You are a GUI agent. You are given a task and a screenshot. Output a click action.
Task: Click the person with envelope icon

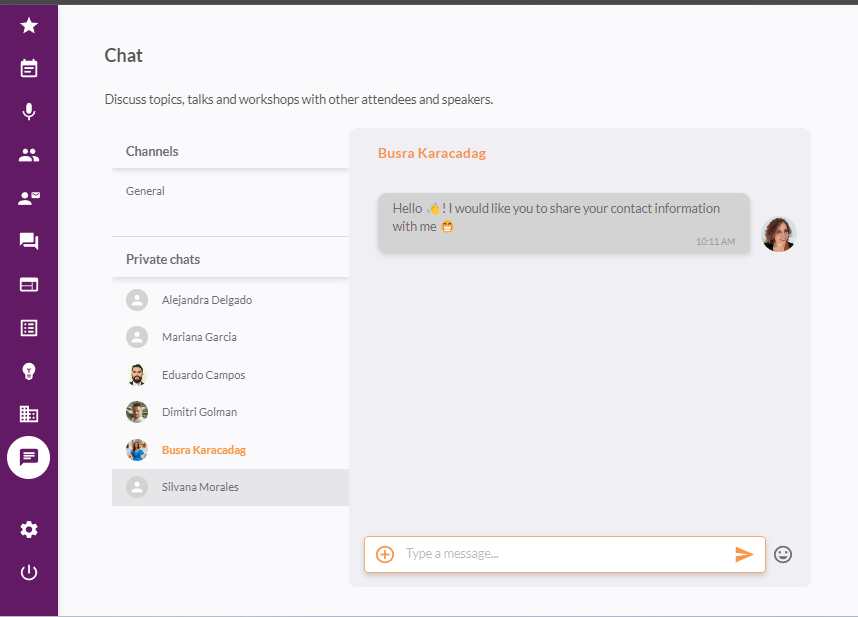click(x=29, y=198)
